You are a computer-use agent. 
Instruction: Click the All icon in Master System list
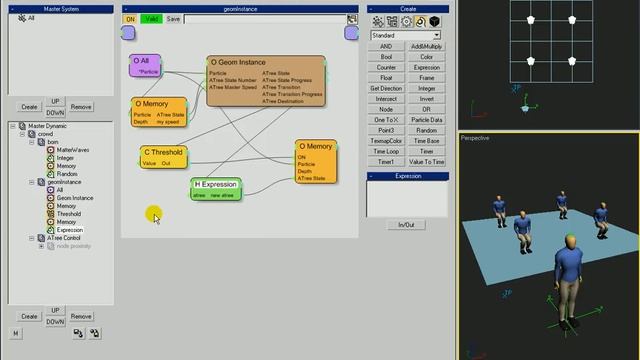pos(22,18)
